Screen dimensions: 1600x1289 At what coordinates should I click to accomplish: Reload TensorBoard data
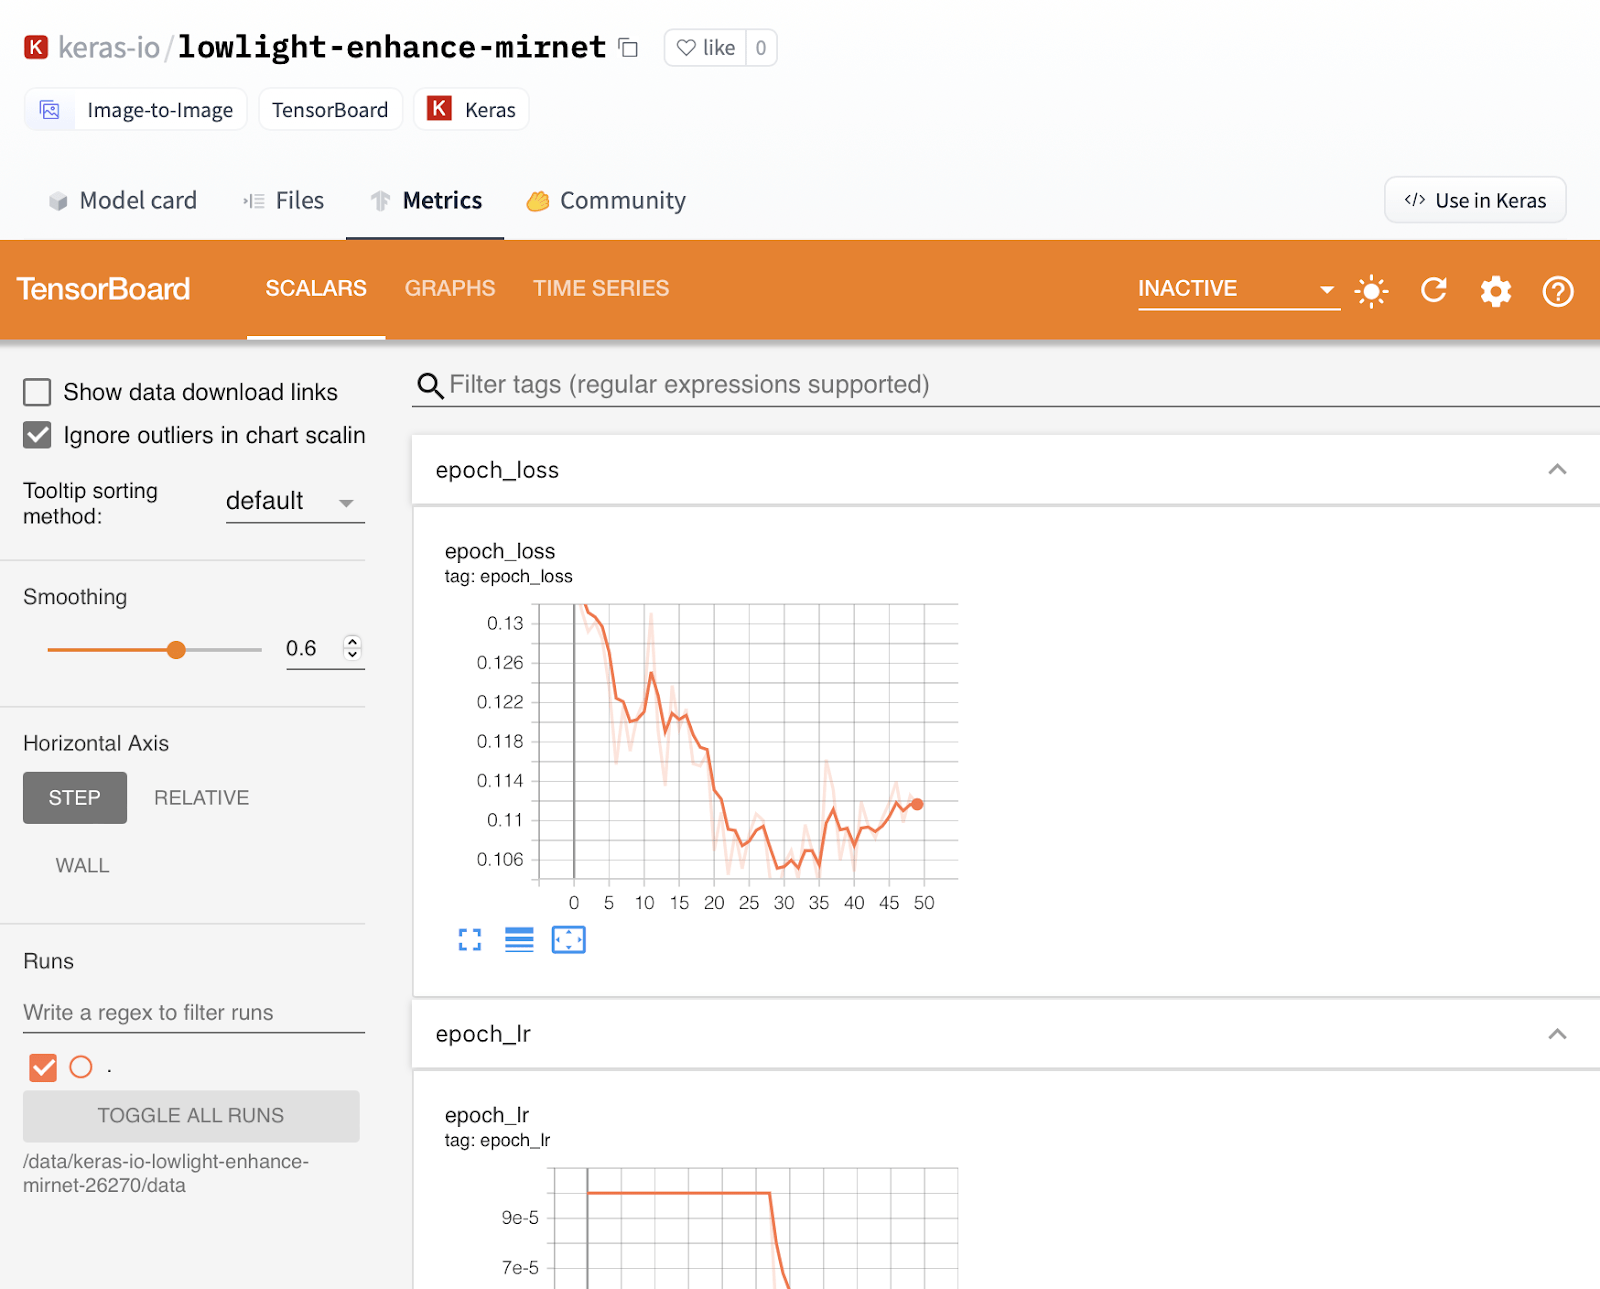pyautogui.click(x=1433, y=291)
